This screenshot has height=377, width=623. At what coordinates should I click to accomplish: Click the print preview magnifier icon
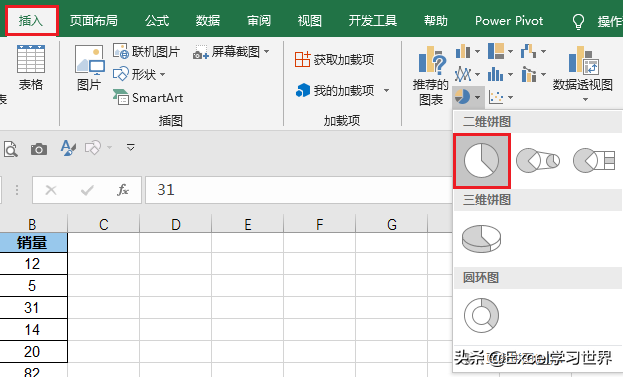pos(11,149)
